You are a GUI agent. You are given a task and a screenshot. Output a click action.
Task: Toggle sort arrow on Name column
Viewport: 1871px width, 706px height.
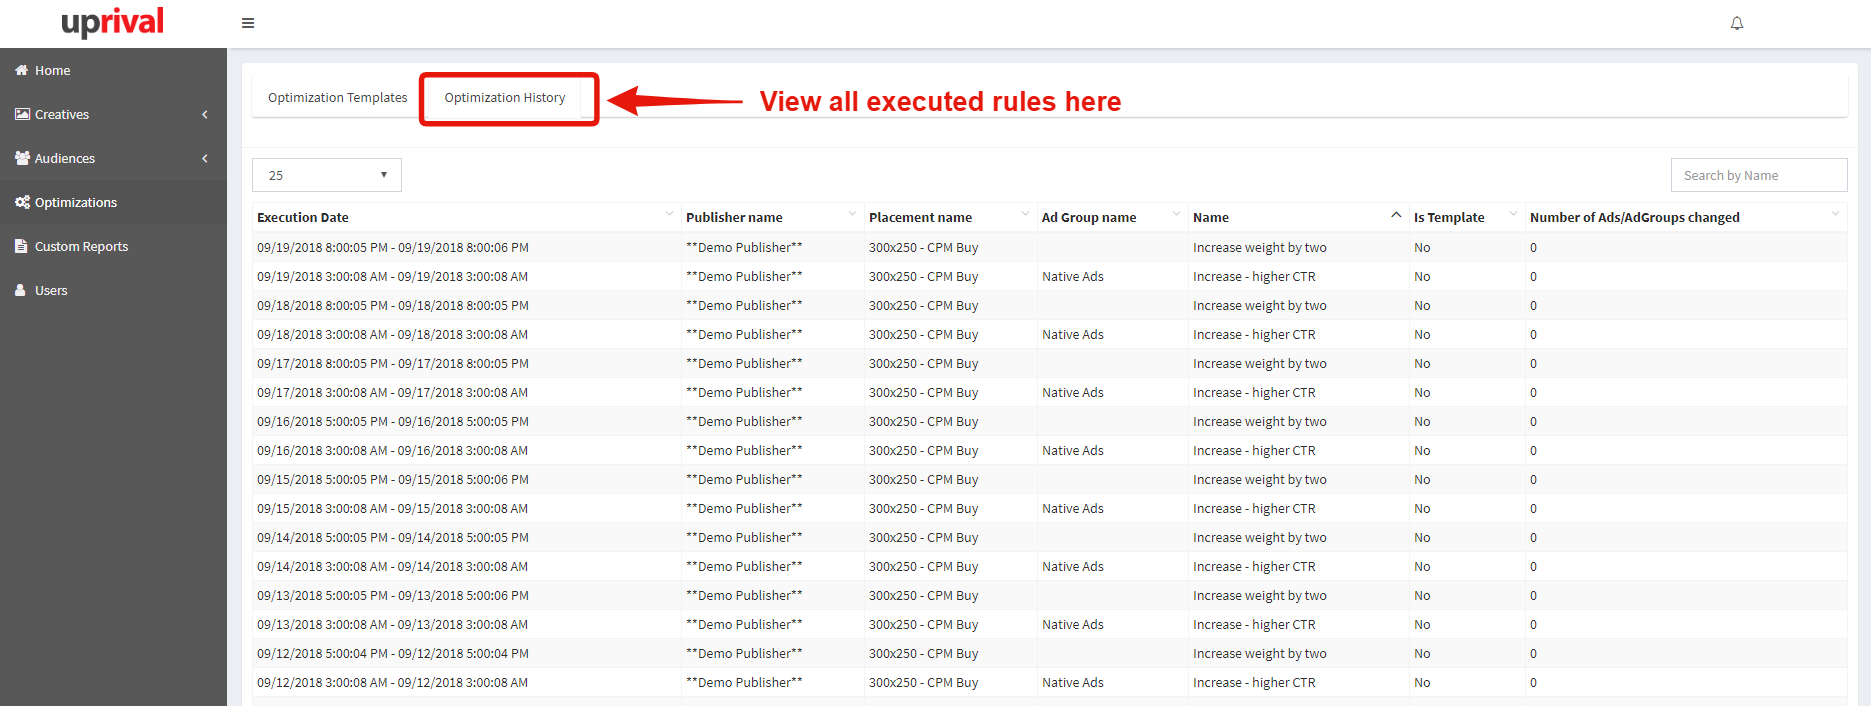click(x=1396, y=215)
